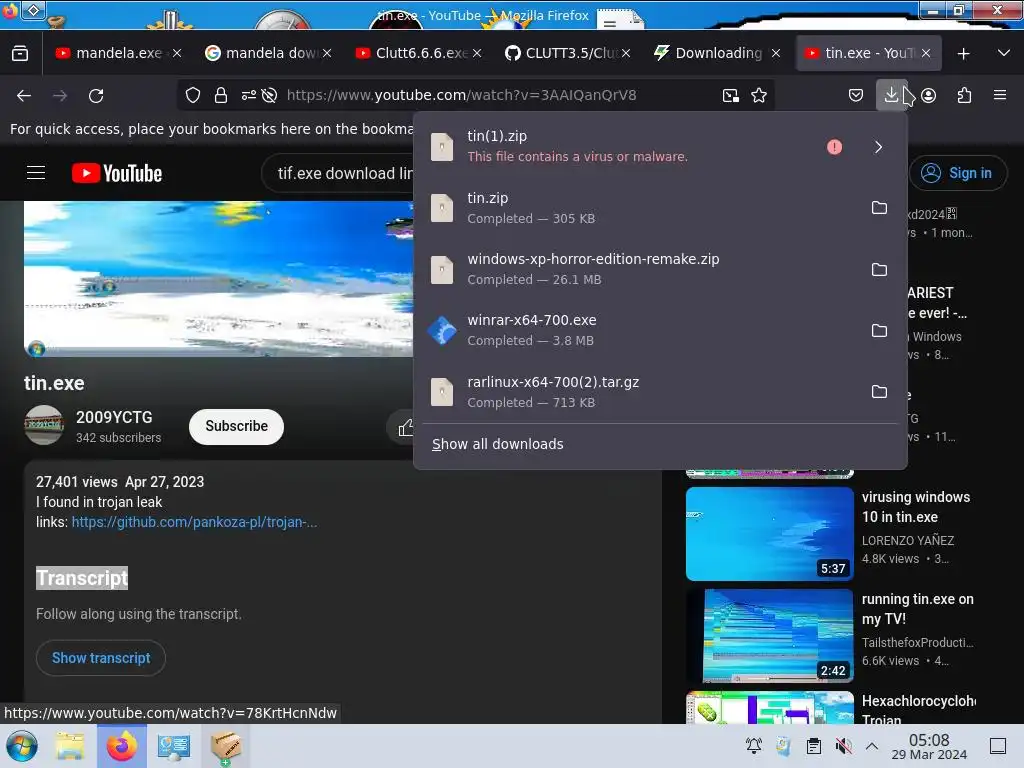Expand details for blocked tin(1).zip

(878, 147)
